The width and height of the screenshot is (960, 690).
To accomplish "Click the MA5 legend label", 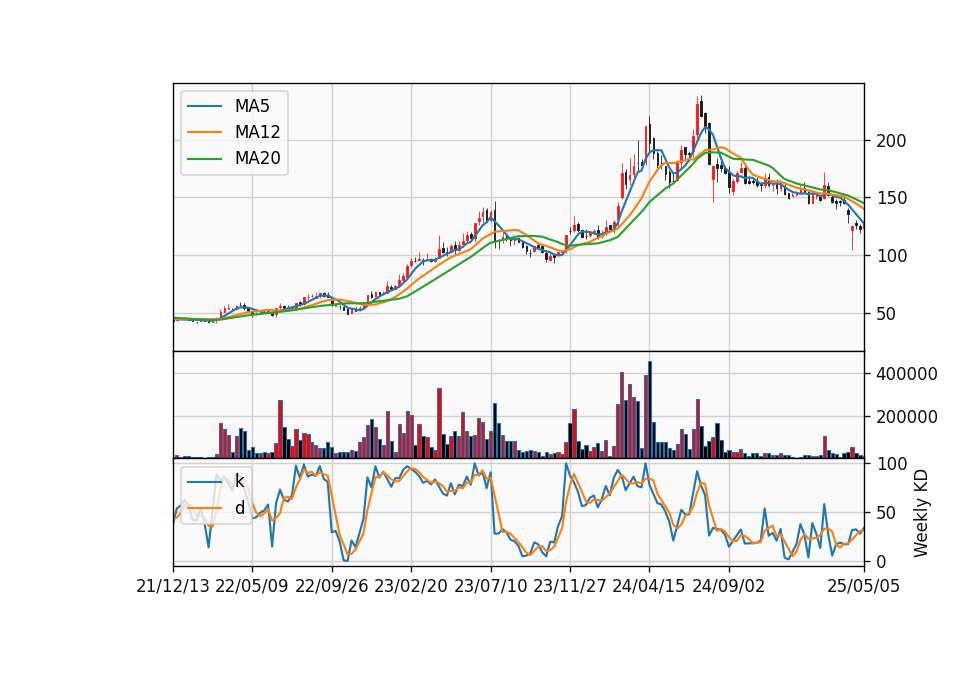I will (x=252, y=106).
